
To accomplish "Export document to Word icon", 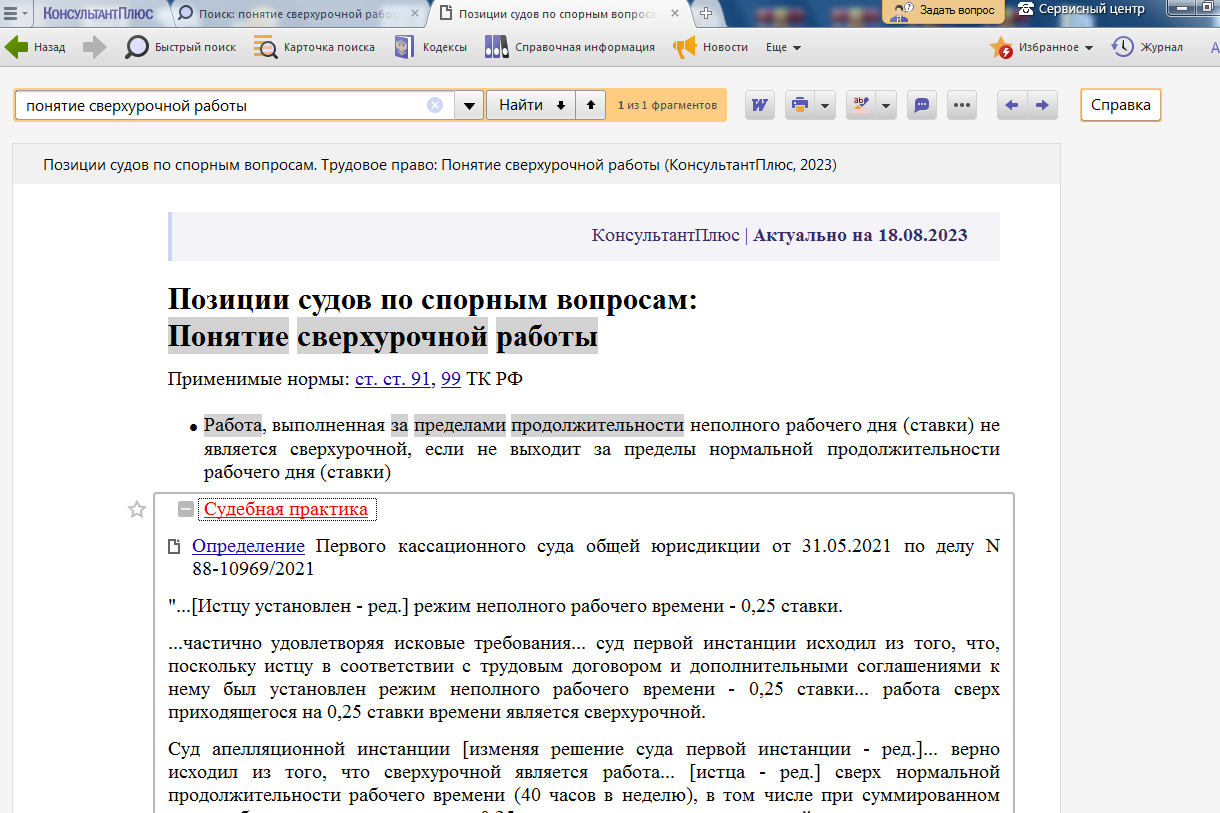I will click(x=760, y=105).
